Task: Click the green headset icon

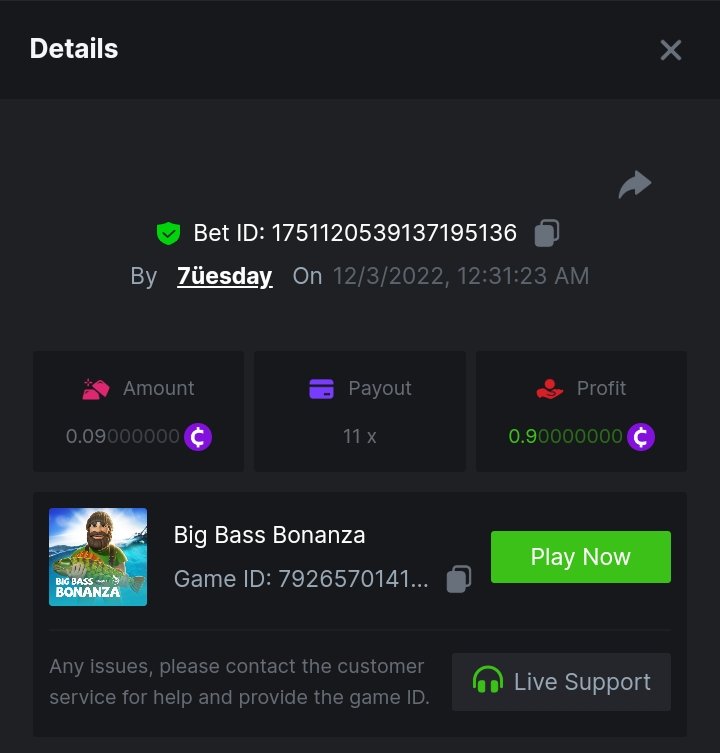Action: 488,682
